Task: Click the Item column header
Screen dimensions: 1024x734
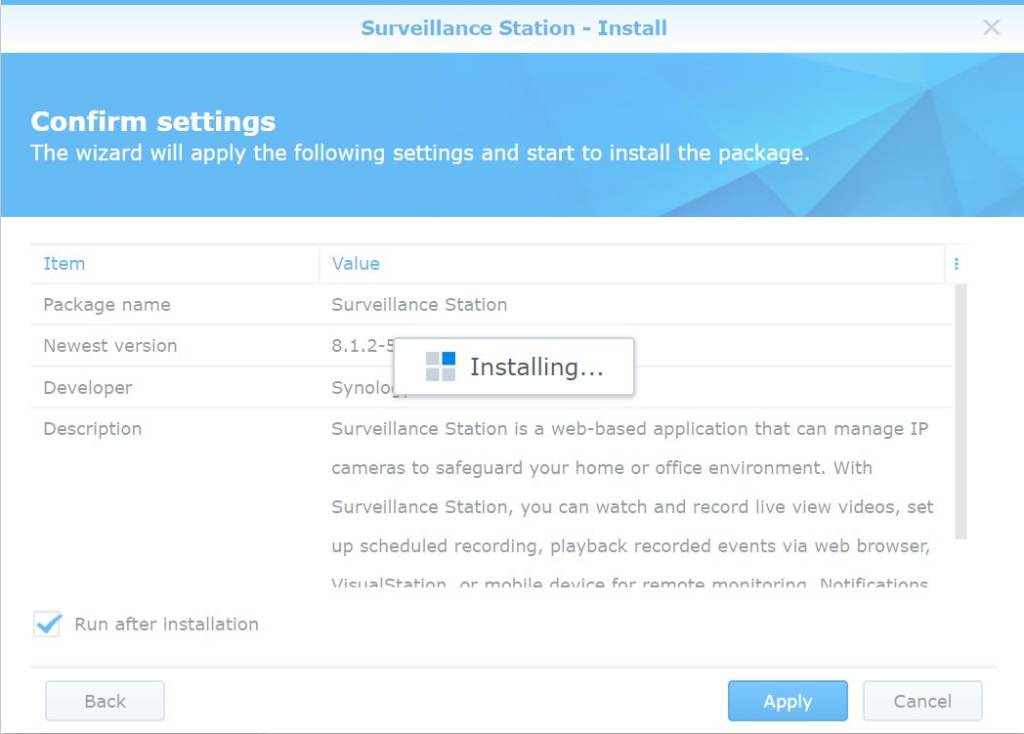Action: click(x=175, y=264)
